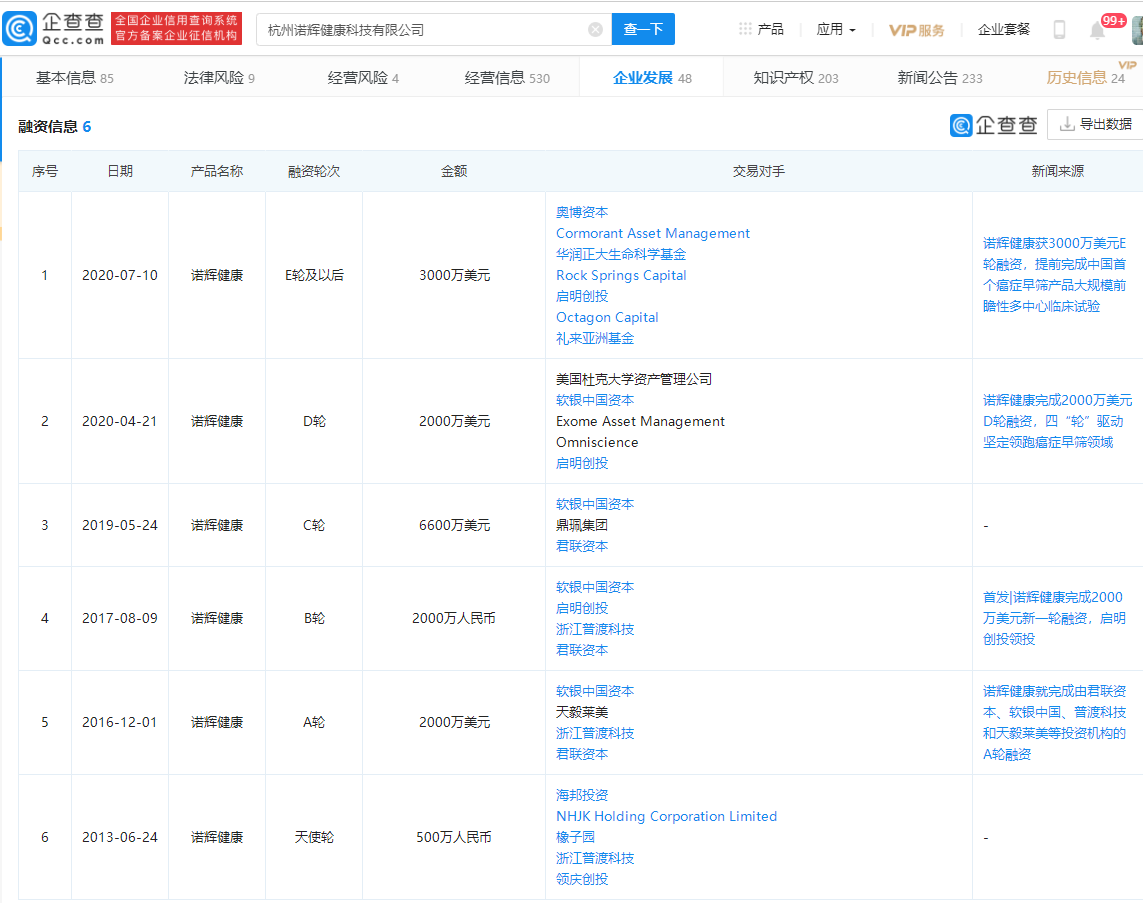Viewport: 1143px width, 903px height.
Task: Click the 美国杜克大学资产管理公司 text
Action: [633, 379]
